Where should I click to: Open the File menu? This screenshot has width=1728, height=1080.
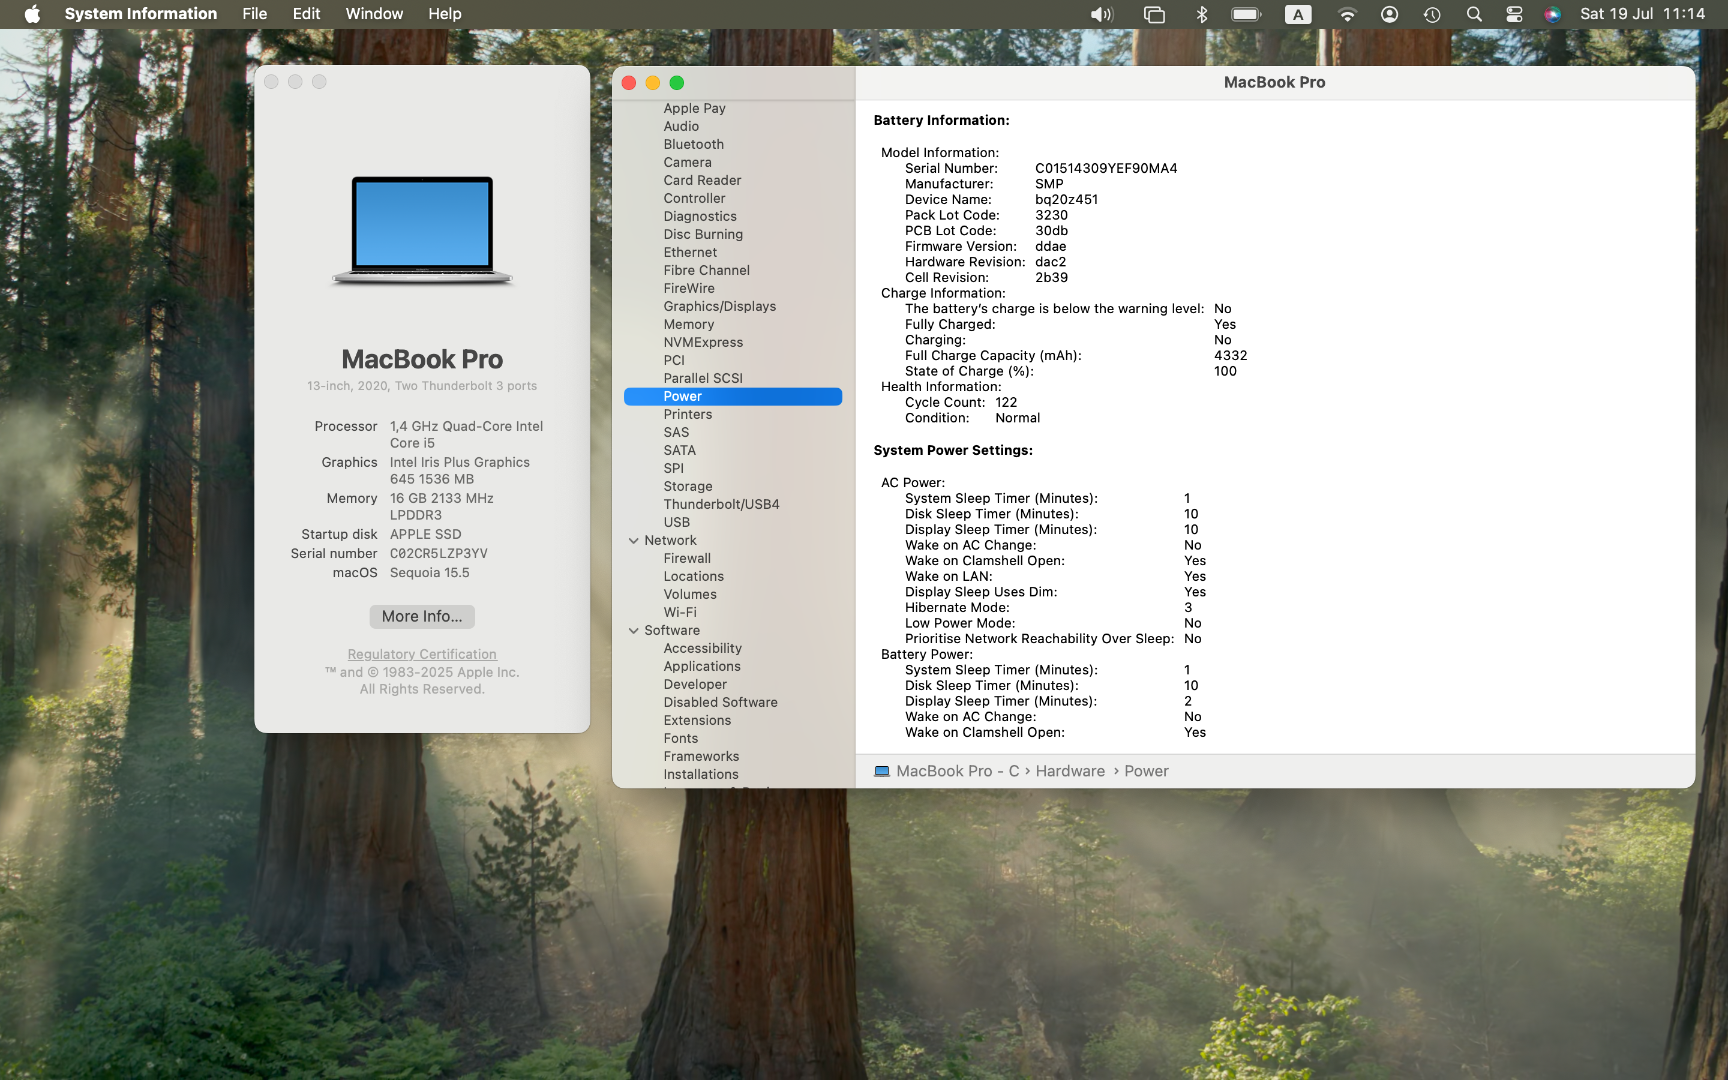(255, 14)
